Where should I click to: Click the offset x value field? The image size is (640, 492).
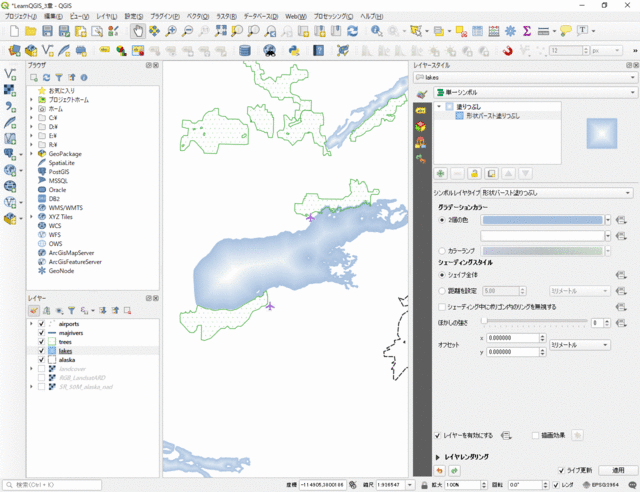513,338
